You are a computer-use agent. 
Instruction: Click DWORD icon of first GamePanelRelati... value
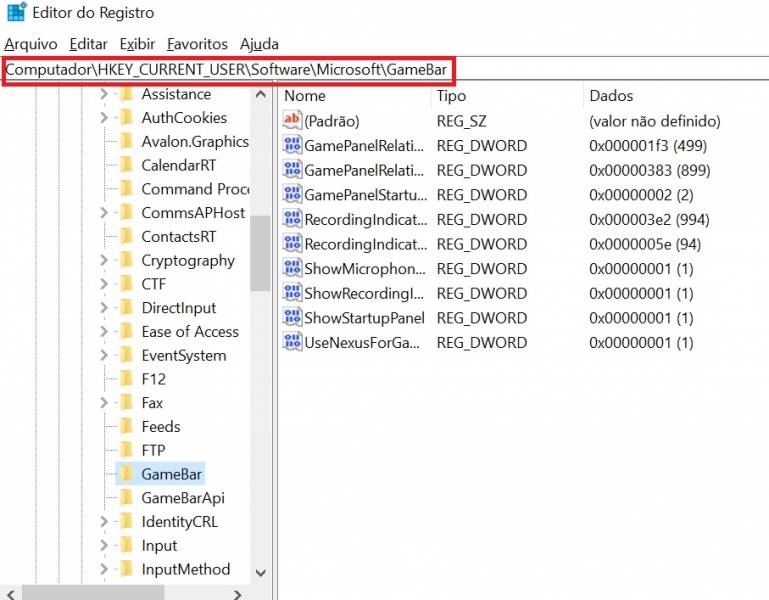292,145
